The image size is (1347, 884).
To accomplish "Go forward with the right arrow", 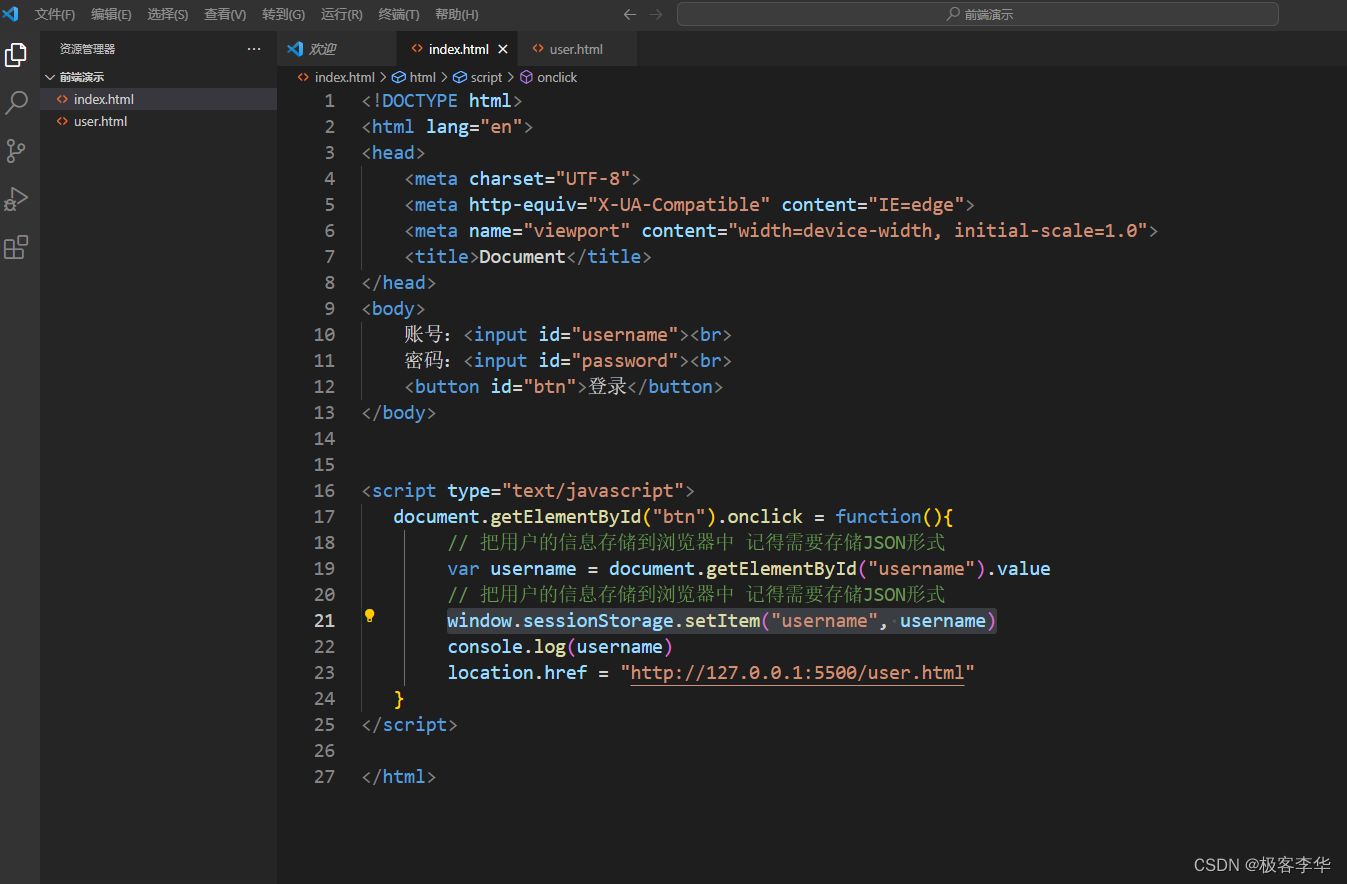I will click(x=656, y=14).
